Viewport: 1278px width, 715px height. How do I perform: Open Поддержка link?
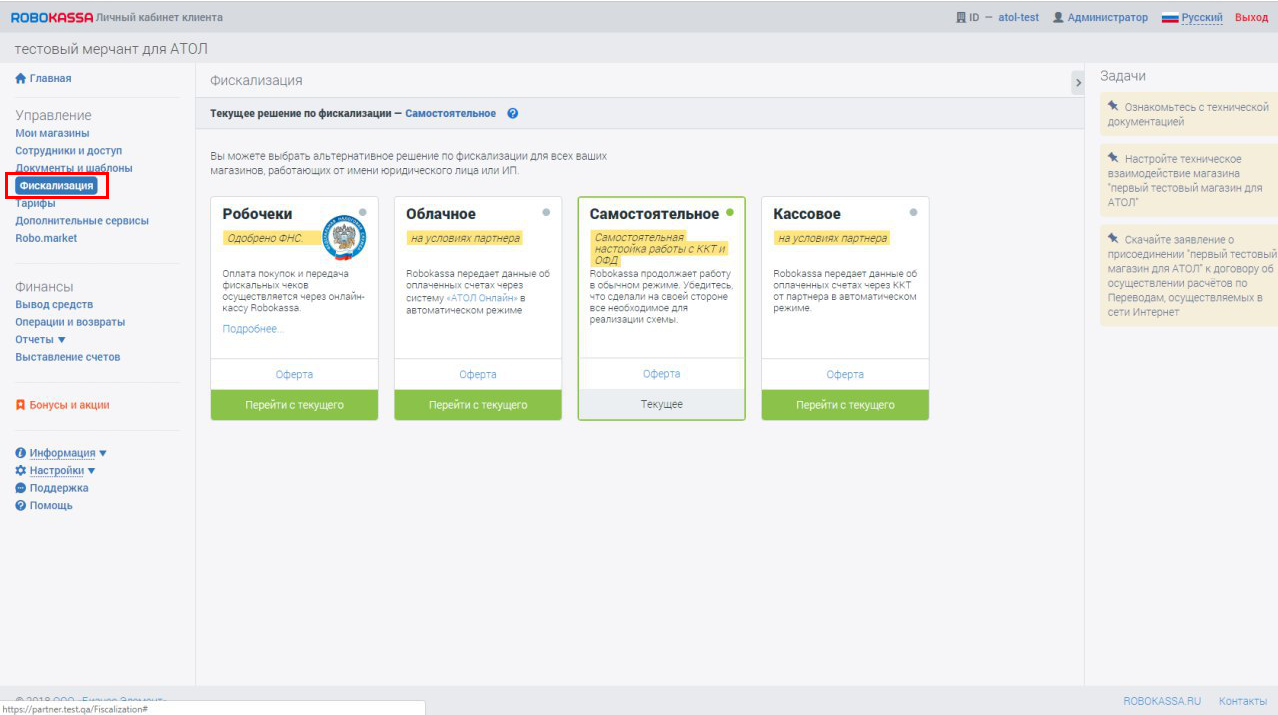pos(59,488)
